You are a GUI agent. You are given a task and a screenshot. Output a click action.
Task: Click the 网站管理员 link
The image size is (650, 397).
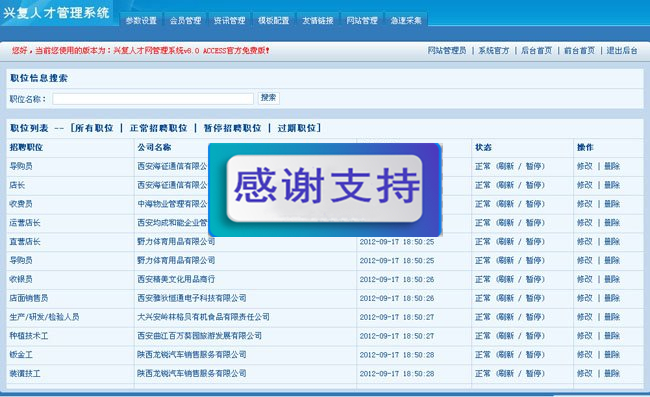[447, 51]
